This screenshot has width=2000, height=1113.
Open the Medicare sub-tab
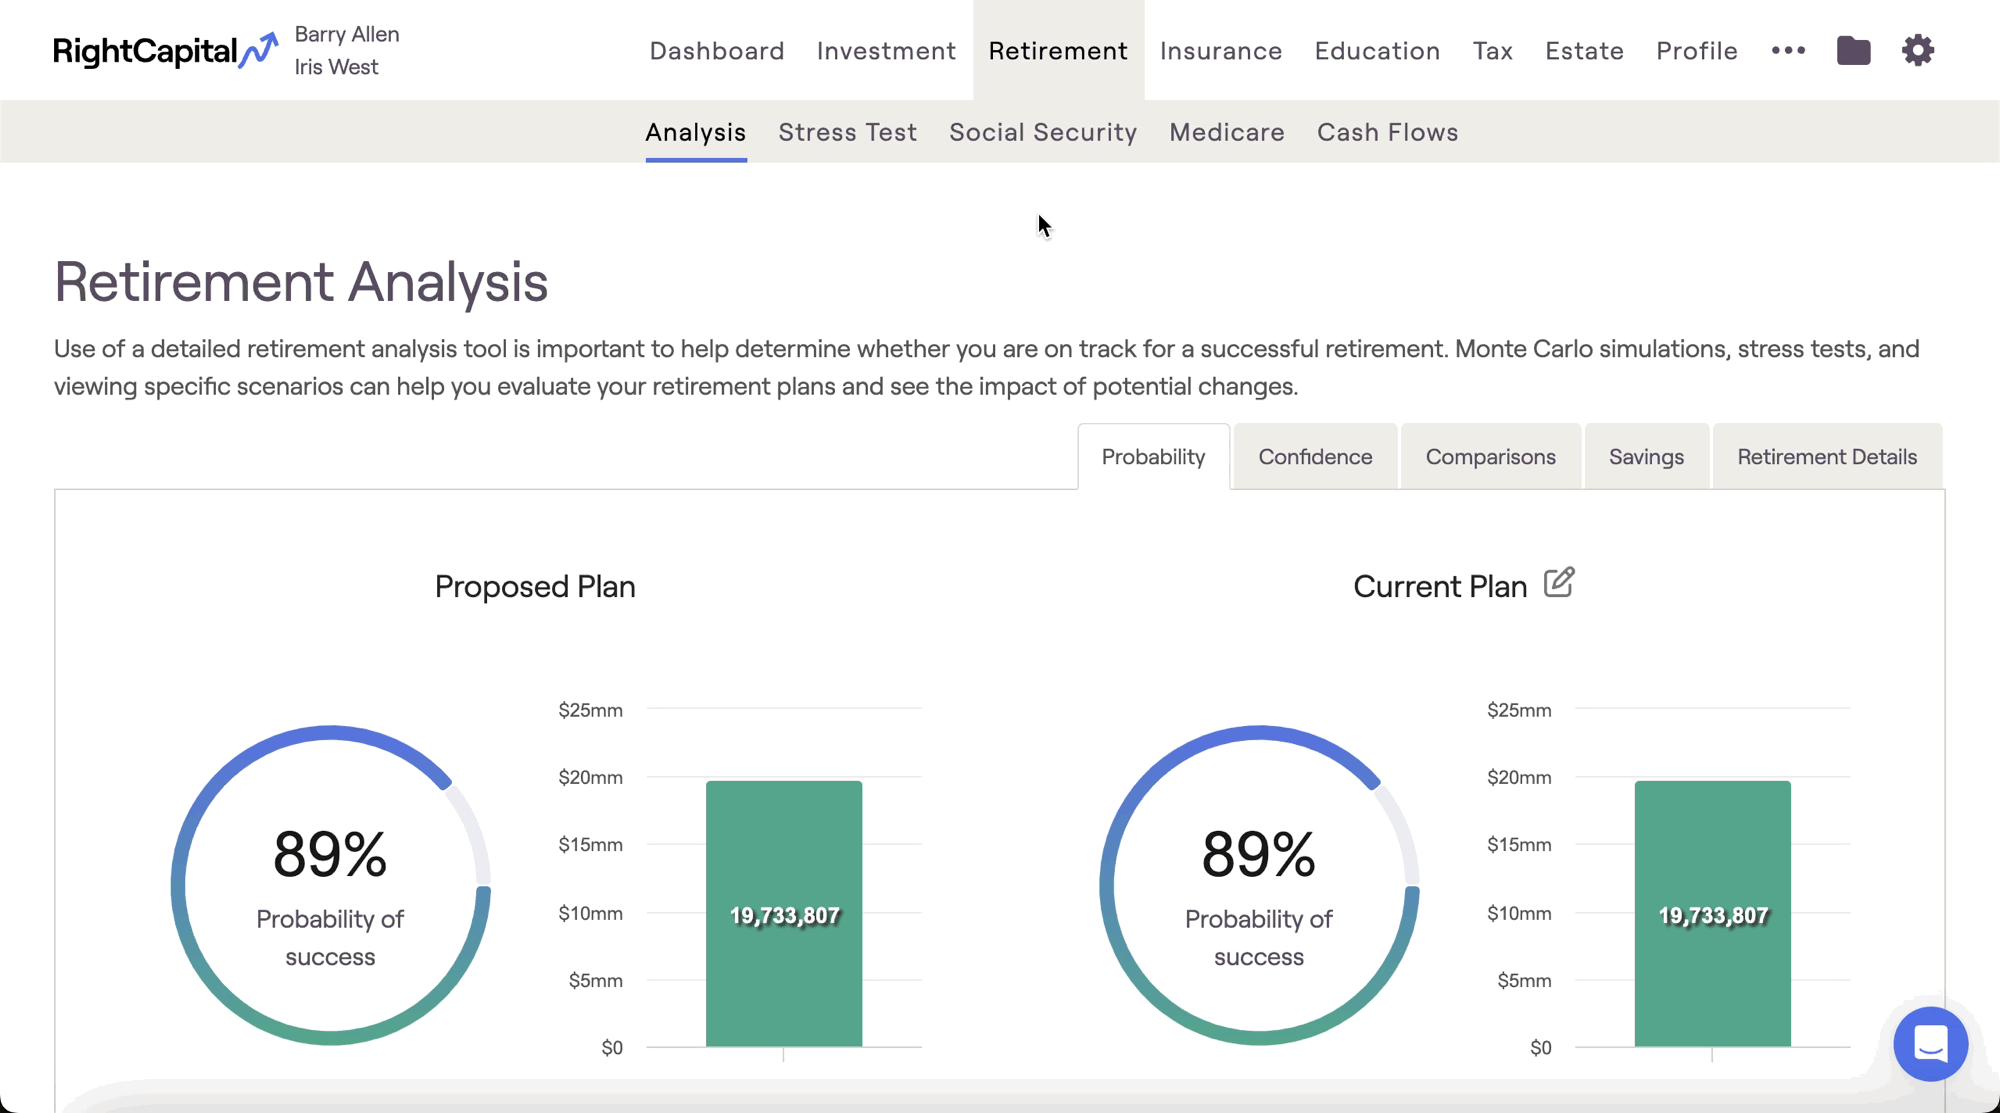pyautogui.click(x=1226, y=132)
